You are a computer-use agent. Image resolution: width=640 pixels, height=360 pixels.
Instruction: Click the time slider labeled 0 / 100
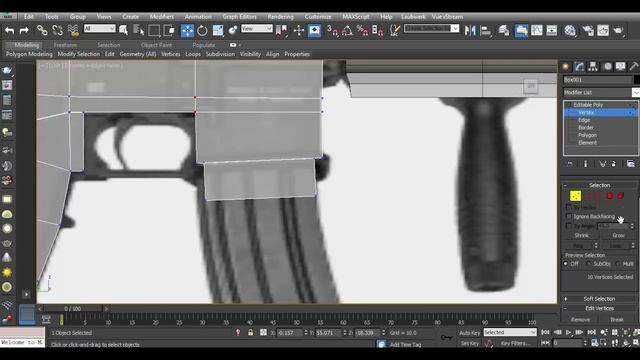point(72,309)
